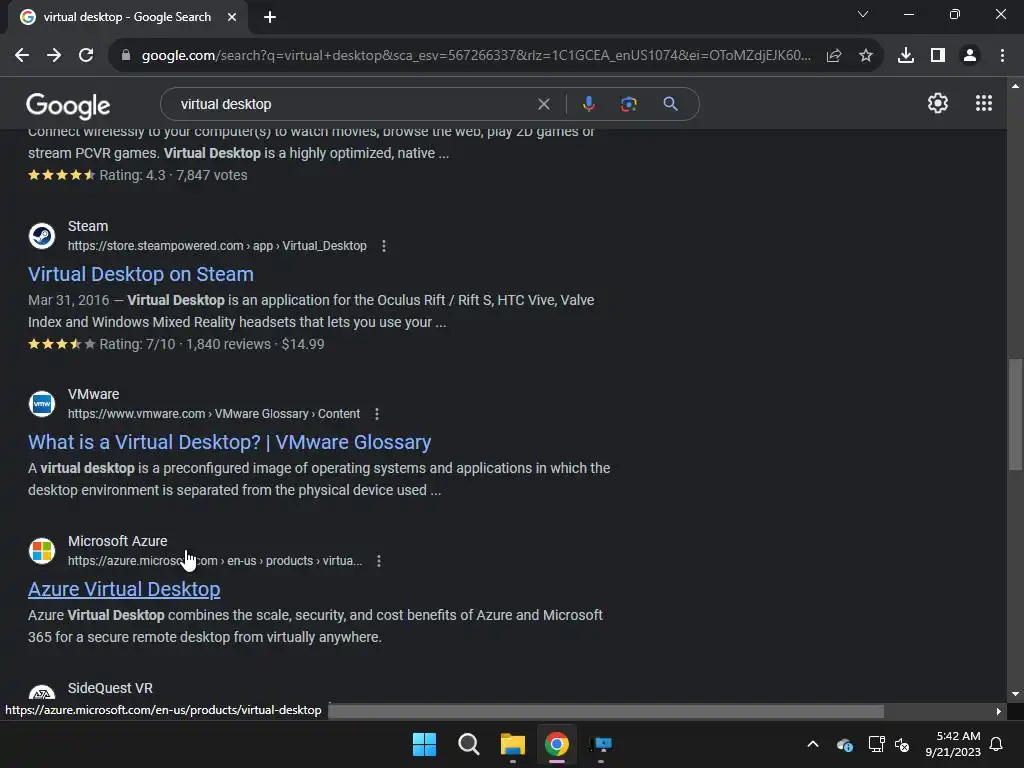Click Microsoft Azure site name text

[118, 541]
